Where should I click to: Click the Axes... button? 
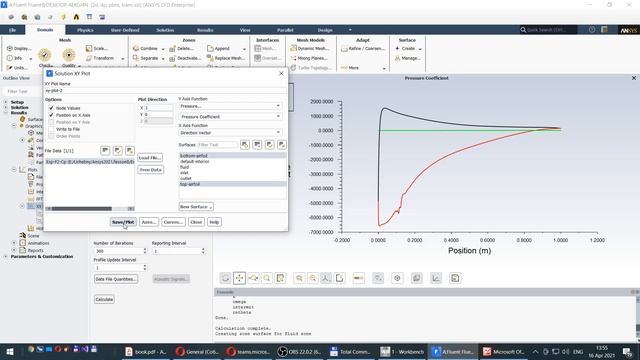pos(149,222)
